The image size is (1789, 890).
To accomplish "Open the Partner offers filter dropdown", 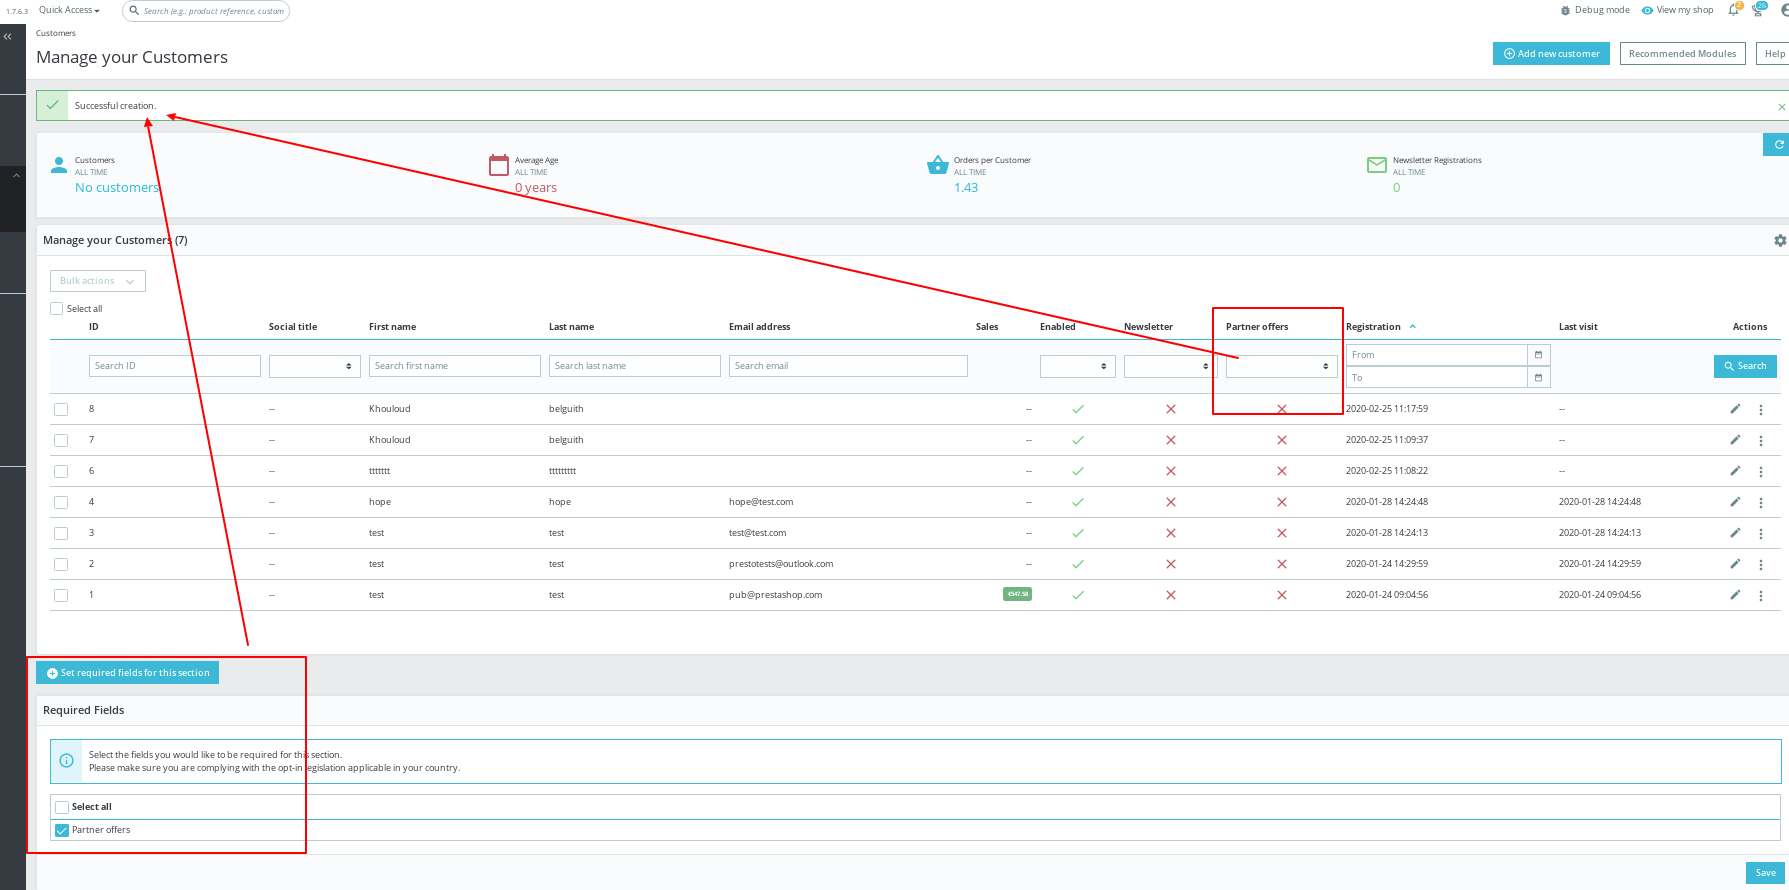I will tap(1282, 366).
